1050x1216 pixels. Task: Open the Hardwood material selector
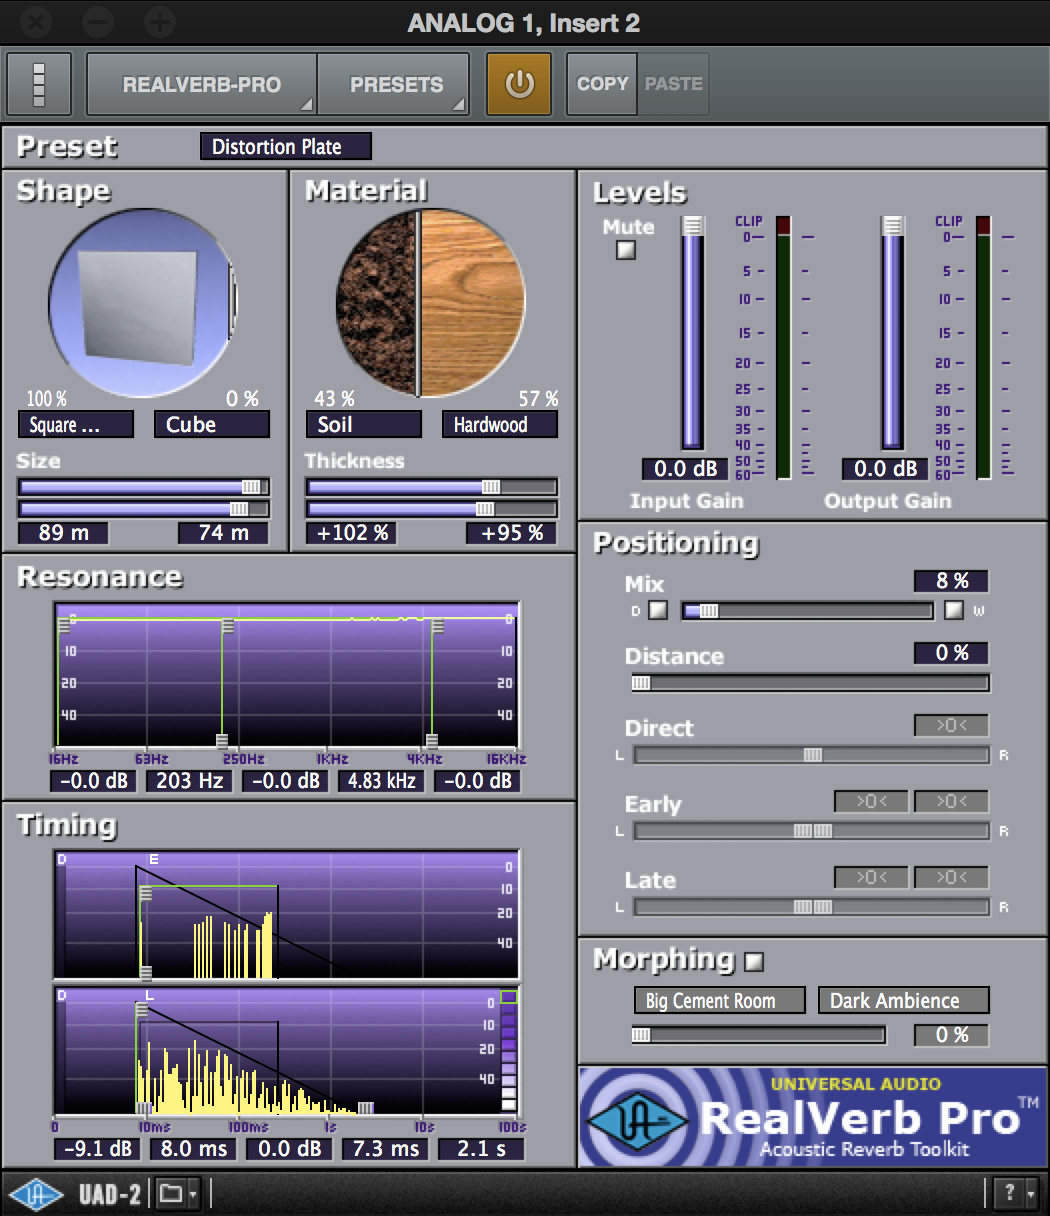point(500,424)
